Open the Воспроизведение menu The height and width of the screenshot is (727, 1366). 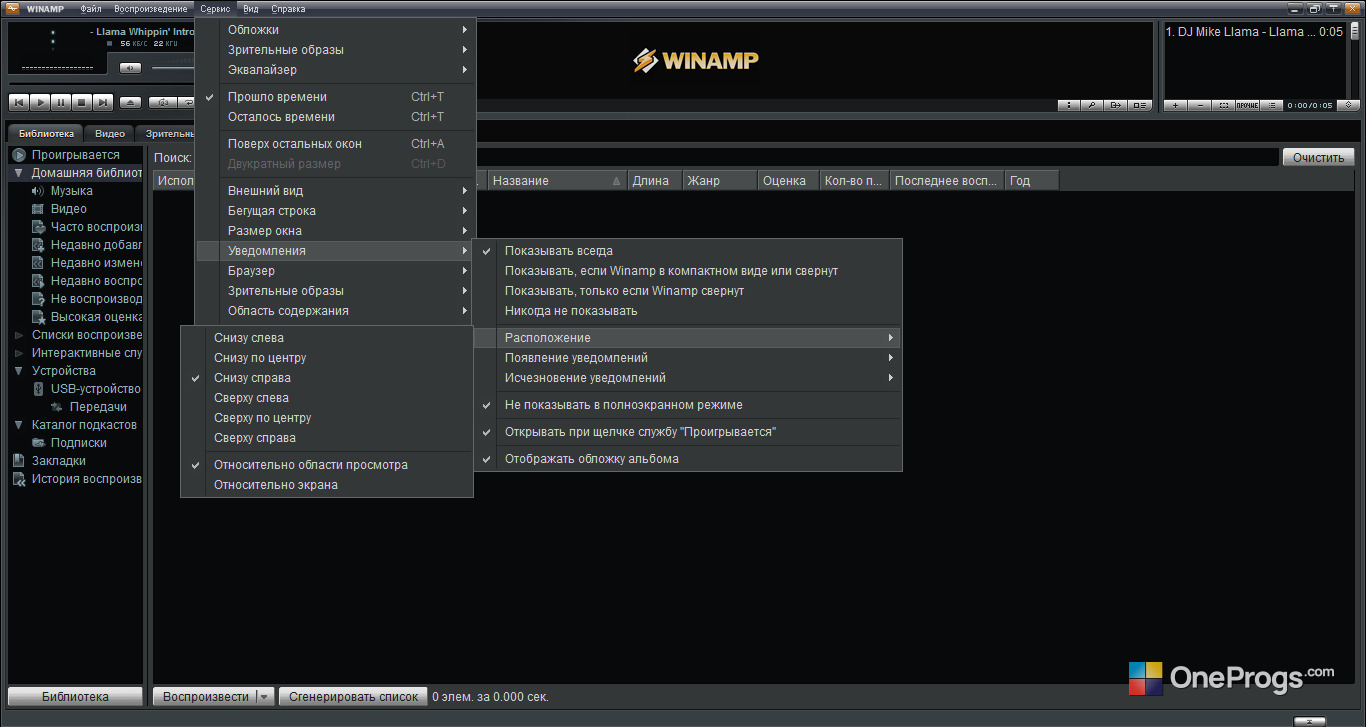point(151,9)
